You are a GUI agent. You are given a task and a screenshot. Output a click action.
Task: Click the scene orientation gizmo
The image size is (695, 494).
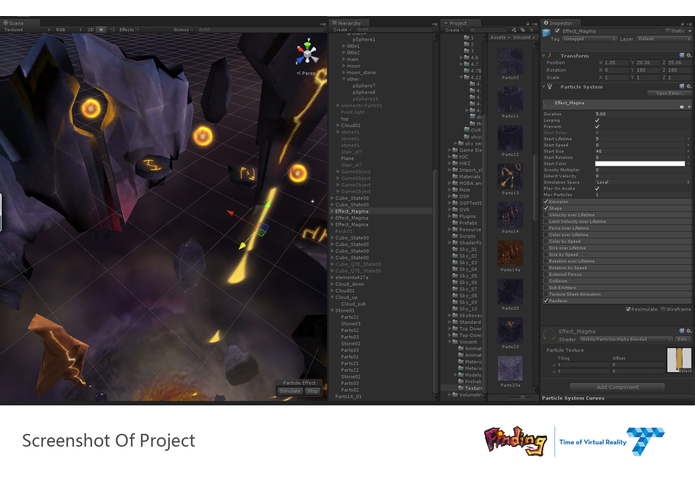coord(307,53)
